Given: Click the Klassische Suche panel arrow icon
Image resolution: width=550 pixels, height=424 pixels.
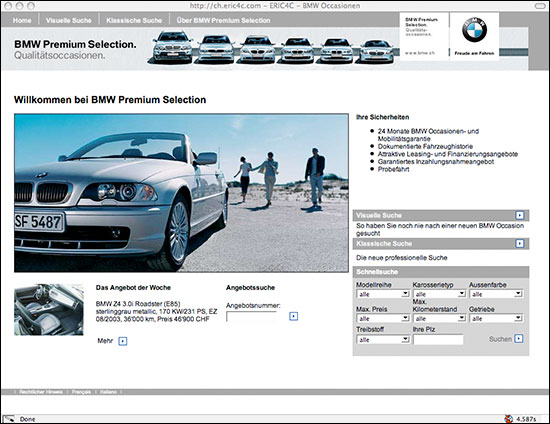Looking at the screenshot, I should [519, 243].
